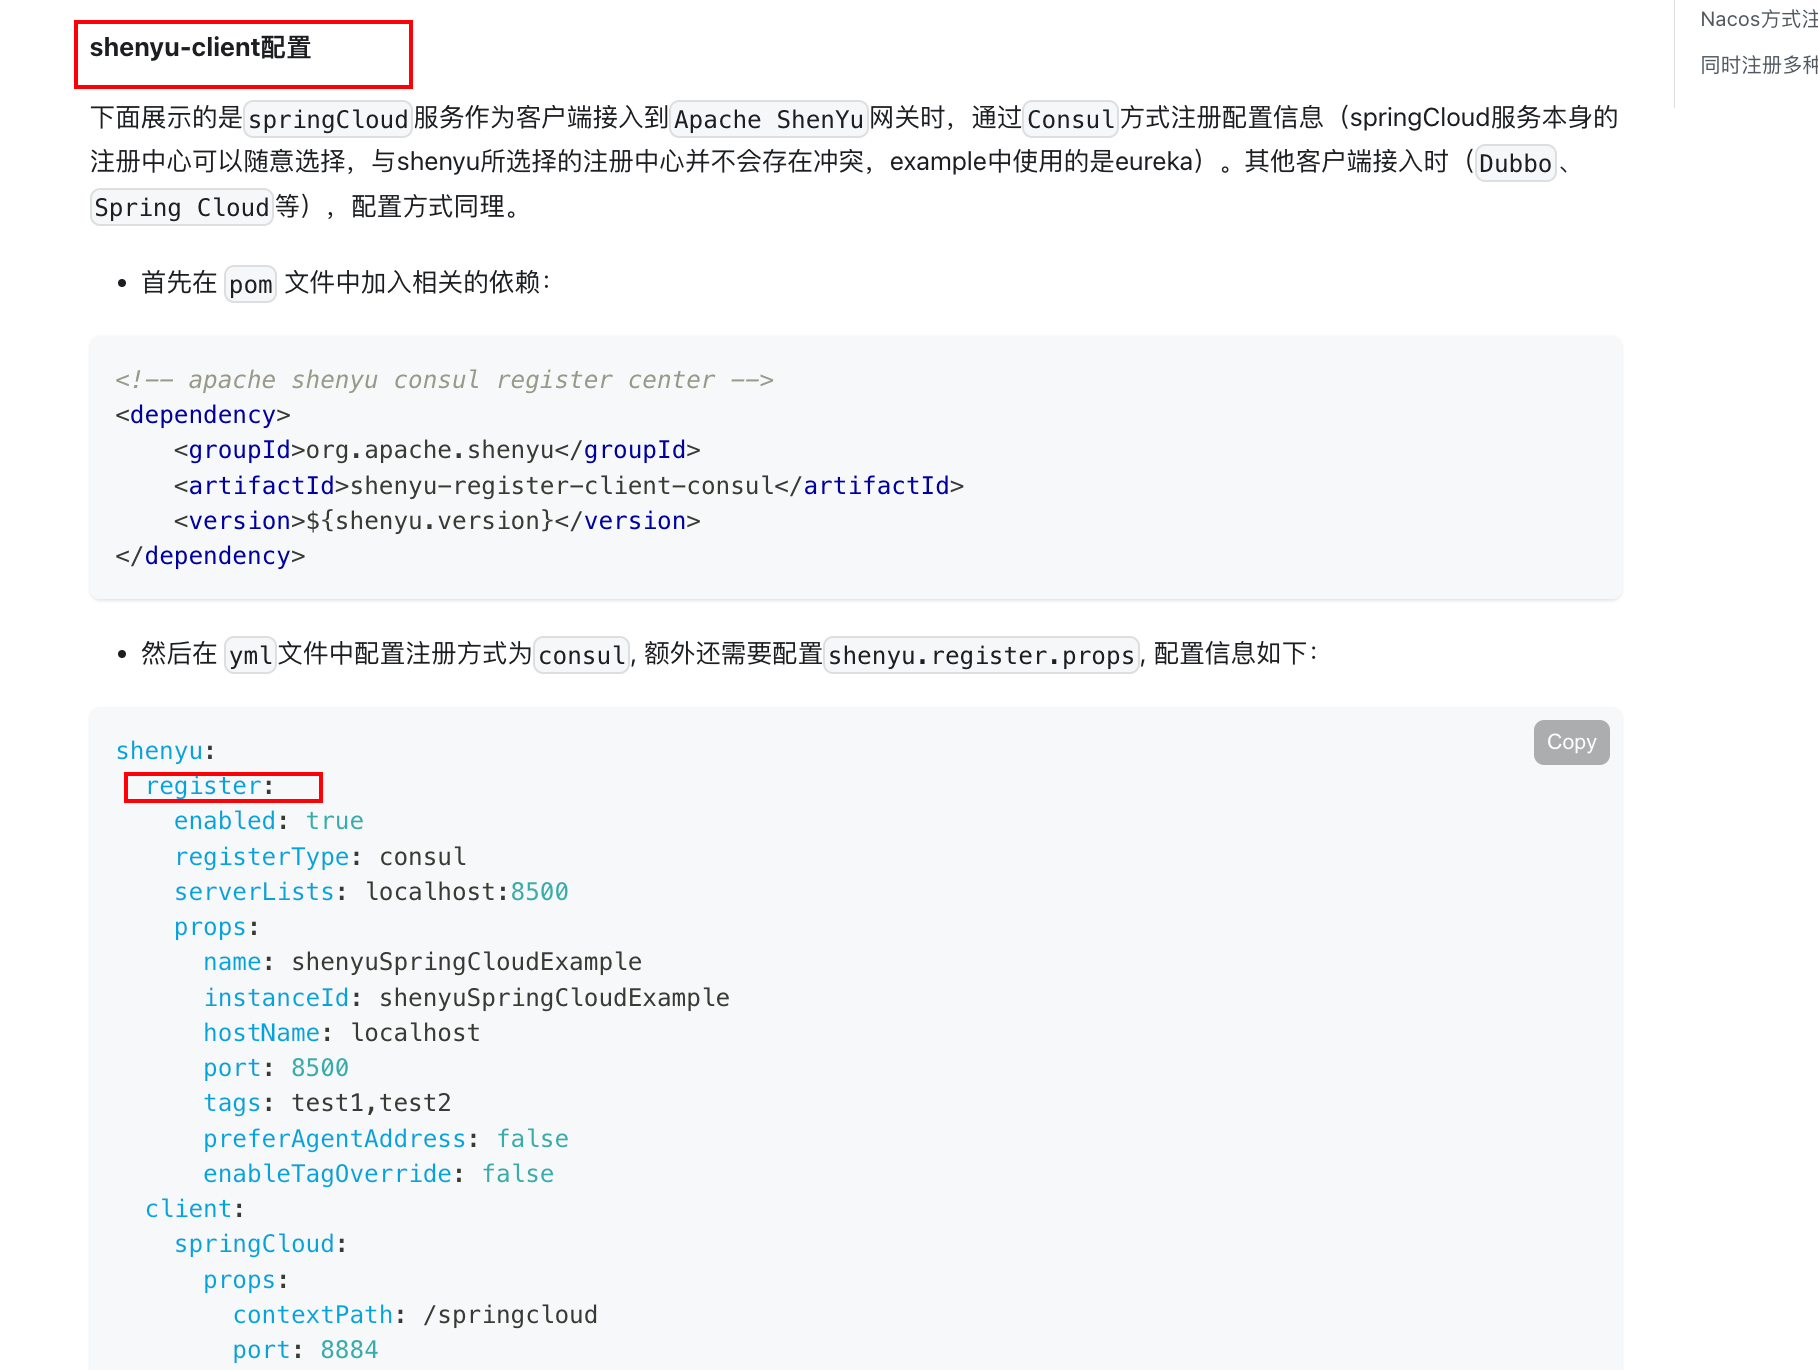The width and height of the screenshot is (1818, 1370).
Task: Click the Copy button on the YAML code block
Action: (x=1569, y=742)
